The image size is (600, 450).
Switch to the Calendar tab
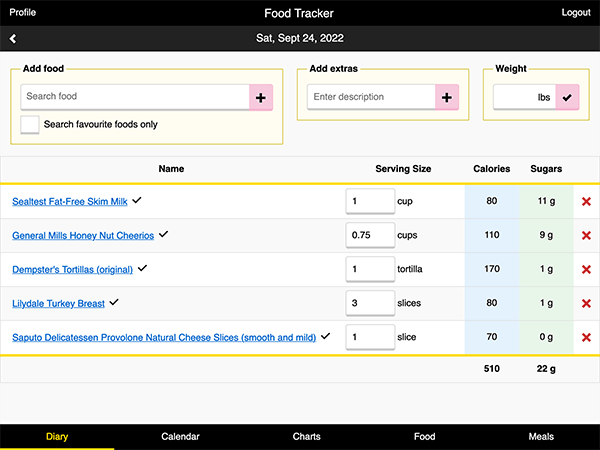[180, 437]
